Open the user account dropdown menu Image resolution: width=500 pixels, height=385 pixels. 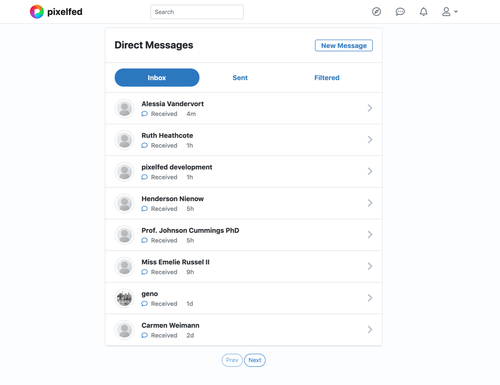pyautogui.click(x=450, y=12)
